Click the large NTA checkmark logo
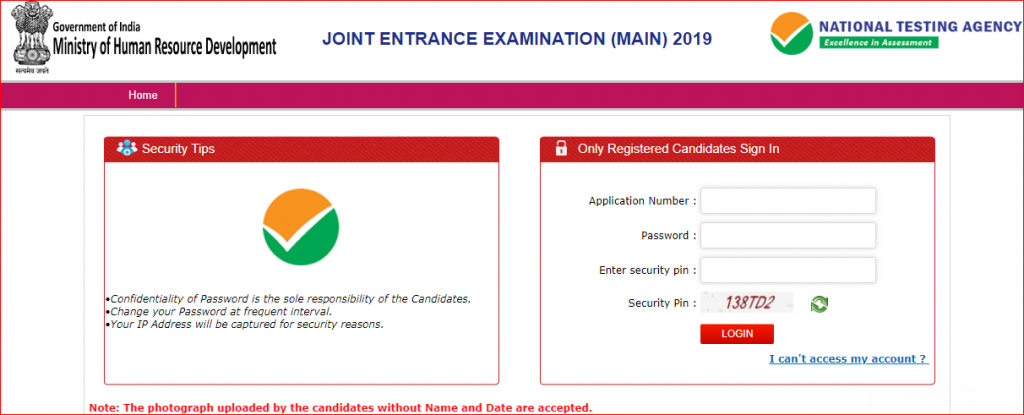 (x=300, y=227)
